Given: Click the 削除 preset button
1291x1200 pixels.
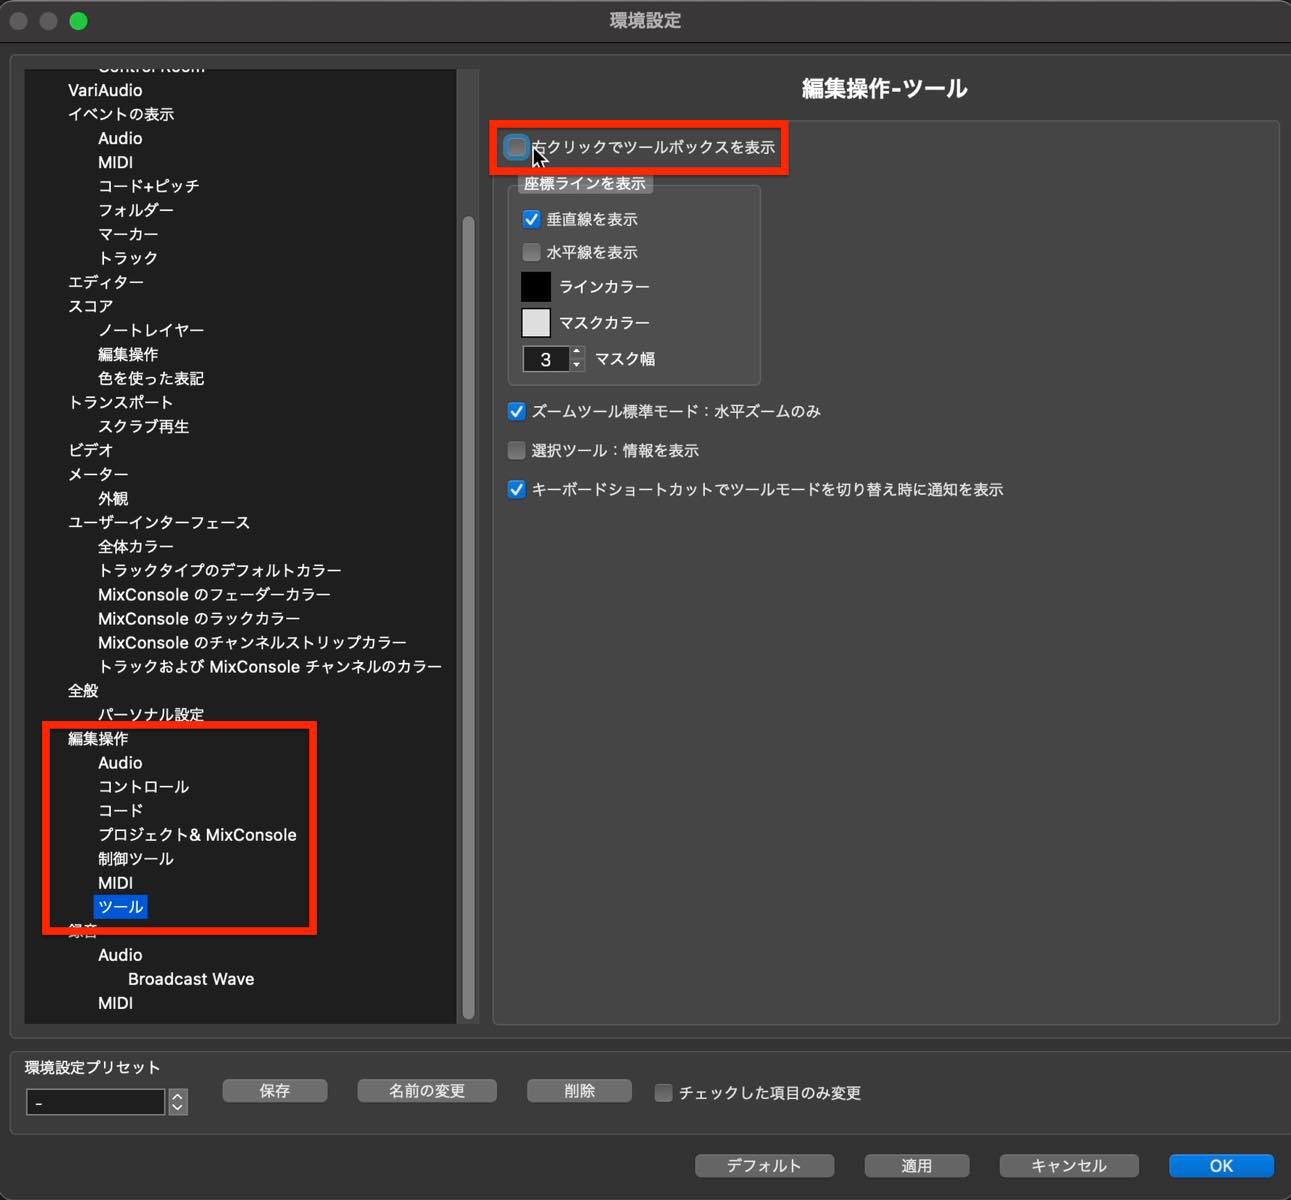Looking at the screenshot, I should (579, 1091).
